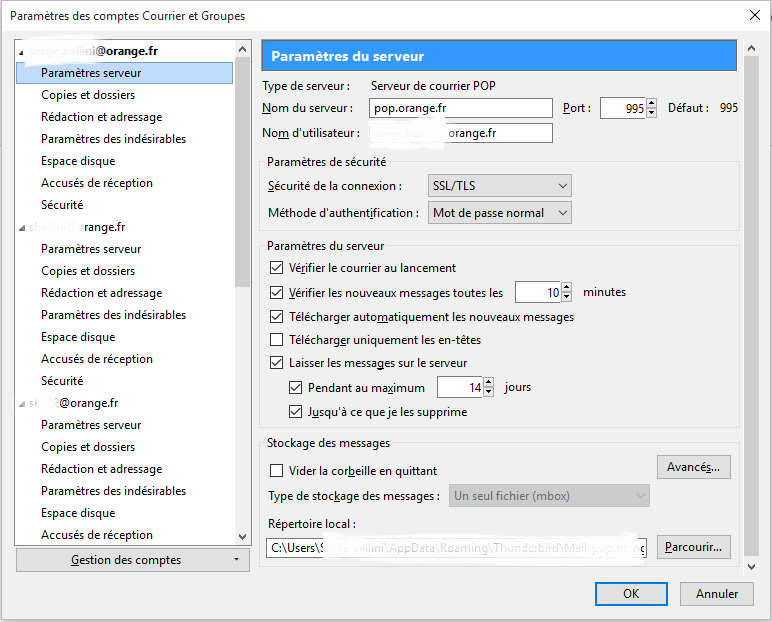Click Parcourir to browse local directory
Viewport: 772px width, 622px height.
point(694,547)
